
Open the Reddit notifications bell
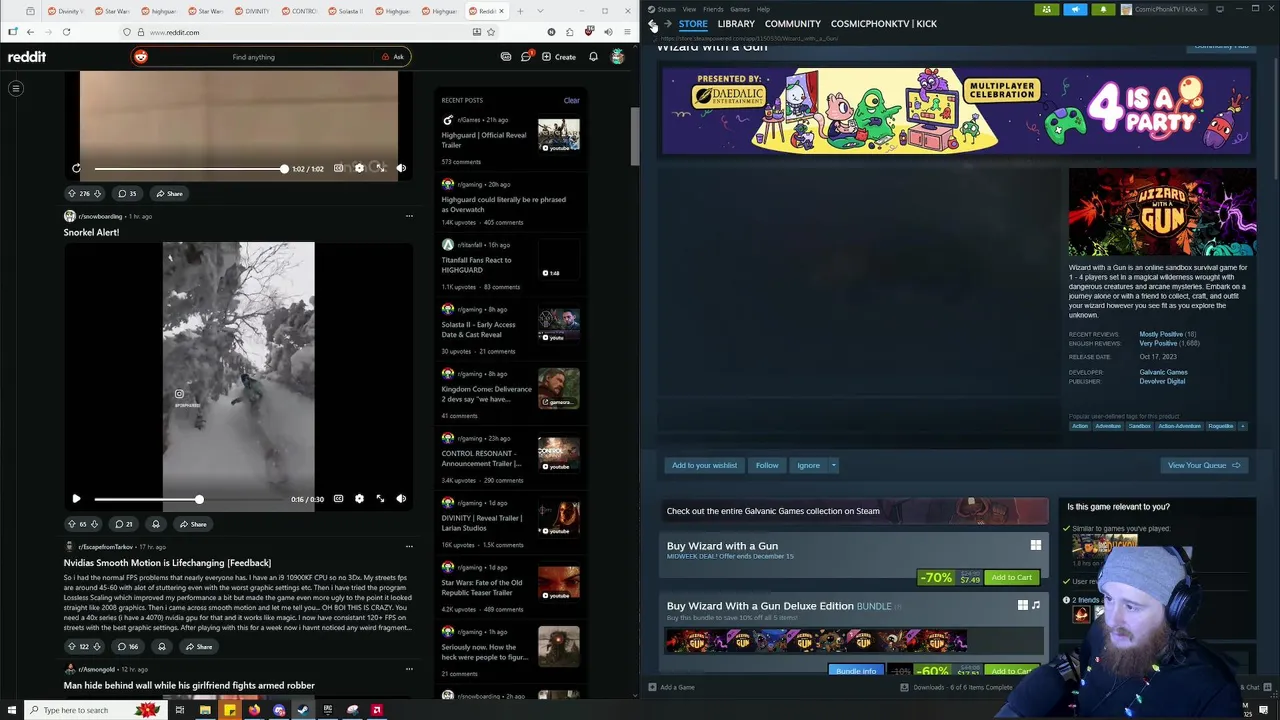(x=593, y=57)
